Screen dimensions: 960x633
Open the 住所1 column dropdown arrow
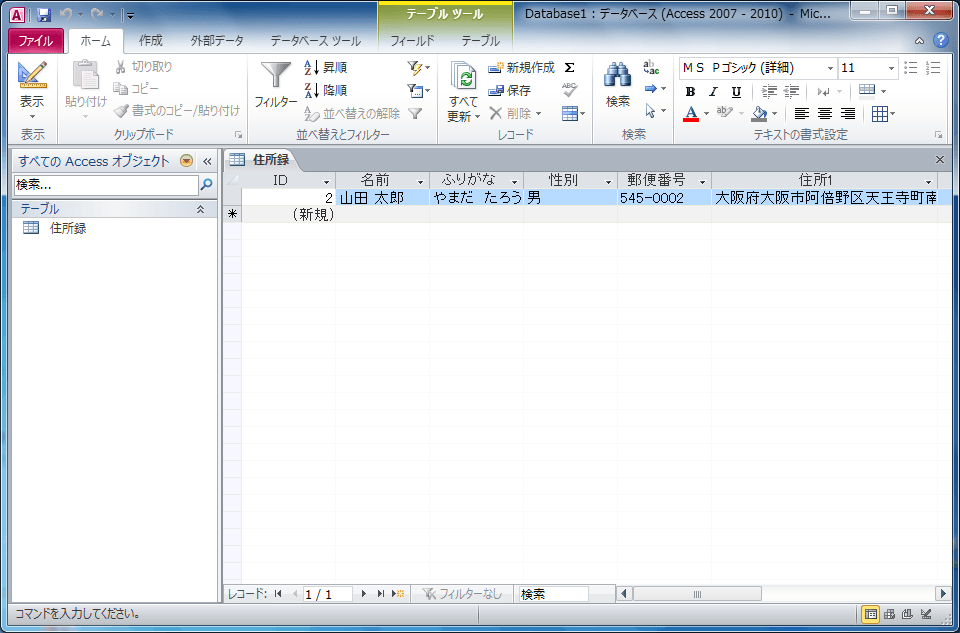tap(929, 182)
